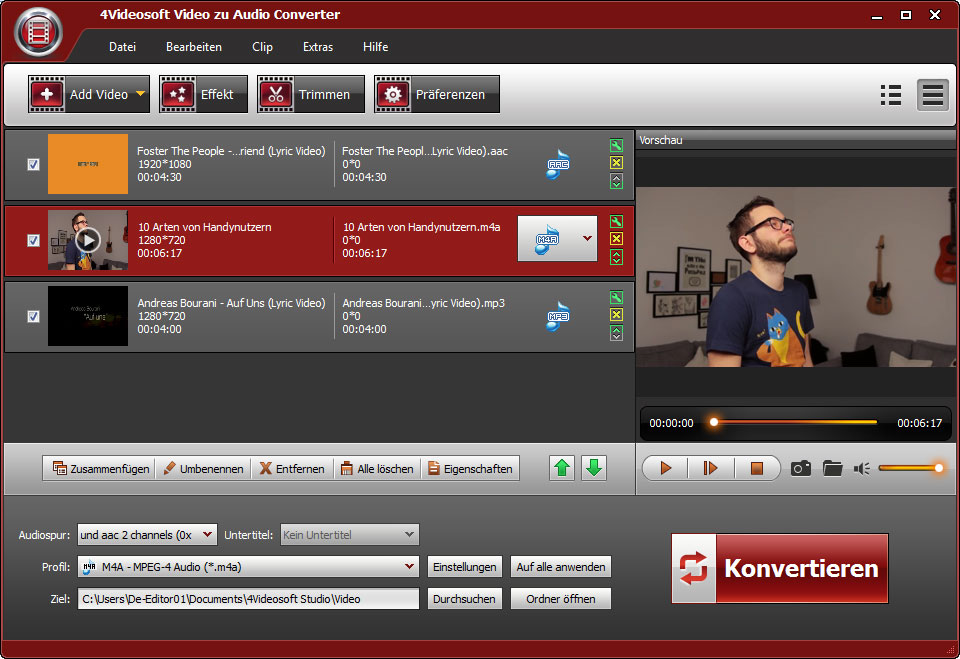Click AAC format icon for Foster The People
Screen dimensions: 960x659
[558, 164]
